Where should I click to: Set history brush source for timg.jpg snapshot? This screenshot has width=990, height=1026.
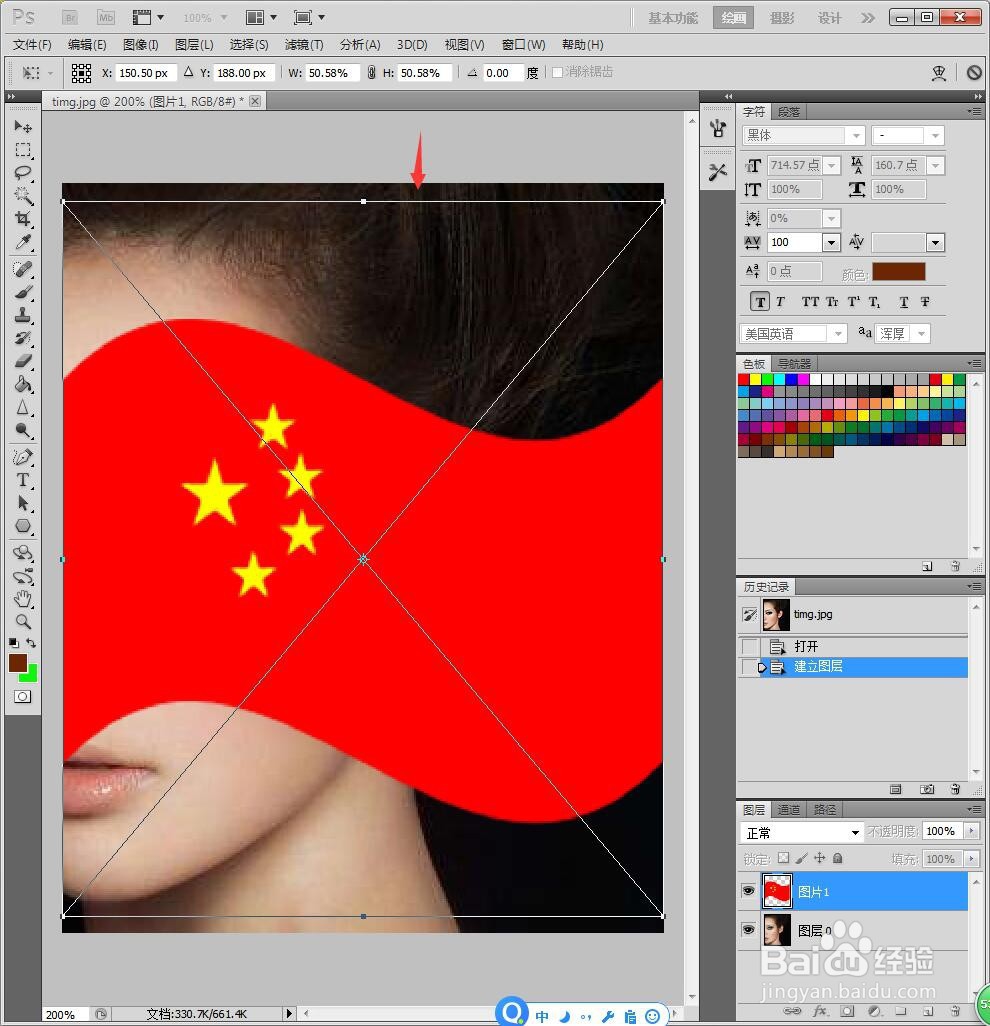point(749,614)
